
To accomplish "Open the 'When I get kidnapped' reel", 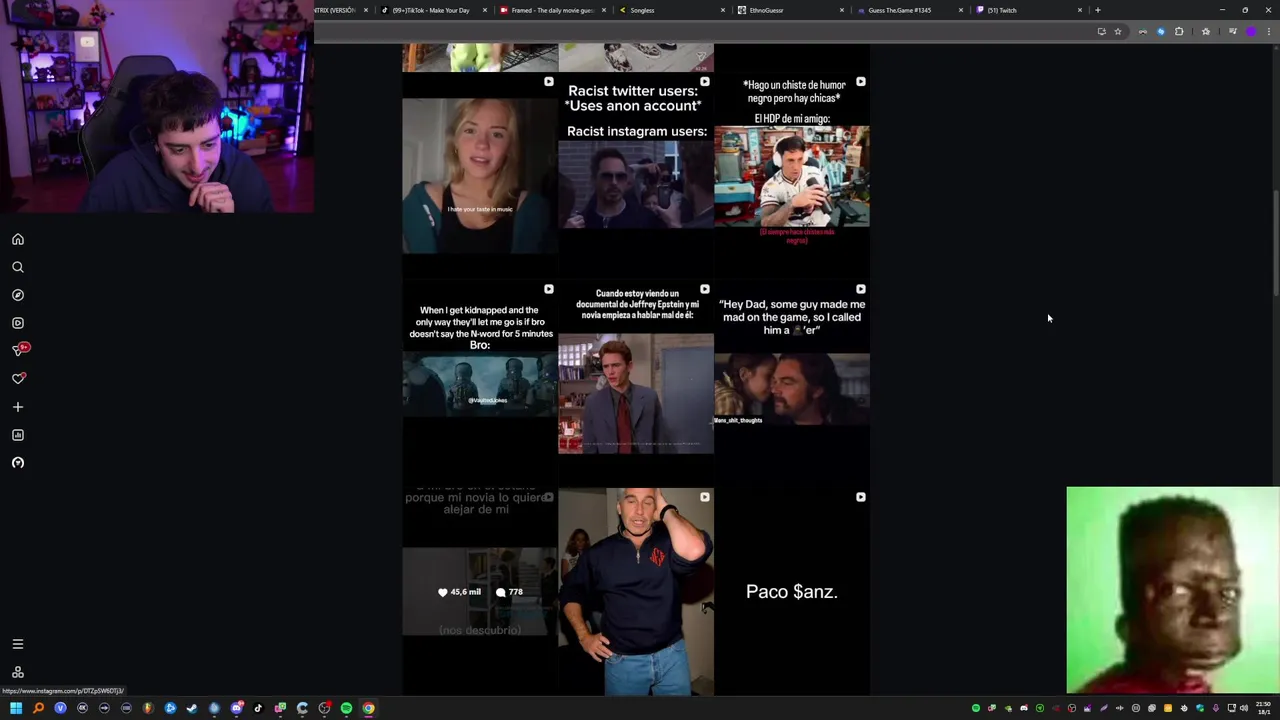I will pos(479,384).
